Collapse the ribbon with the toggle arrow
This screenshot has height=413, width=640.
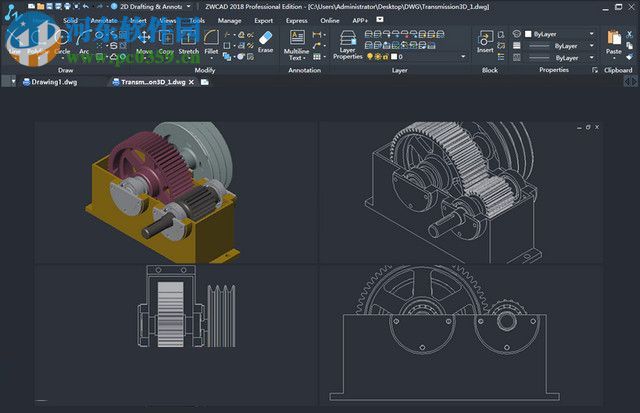(x=380, y=20)
